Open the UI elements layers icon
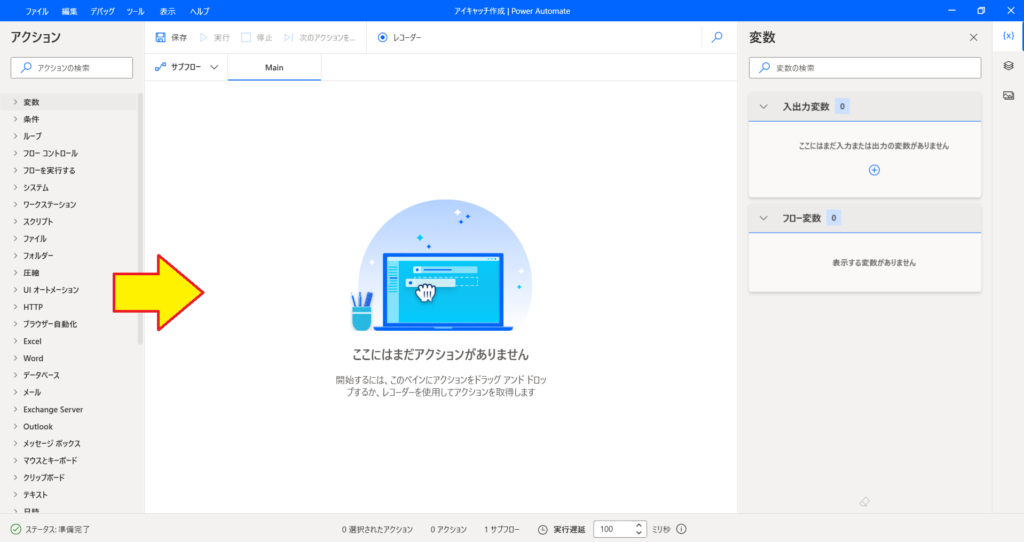The width and height of the screenshot is (1024, 542). [x=1008, y=66]
